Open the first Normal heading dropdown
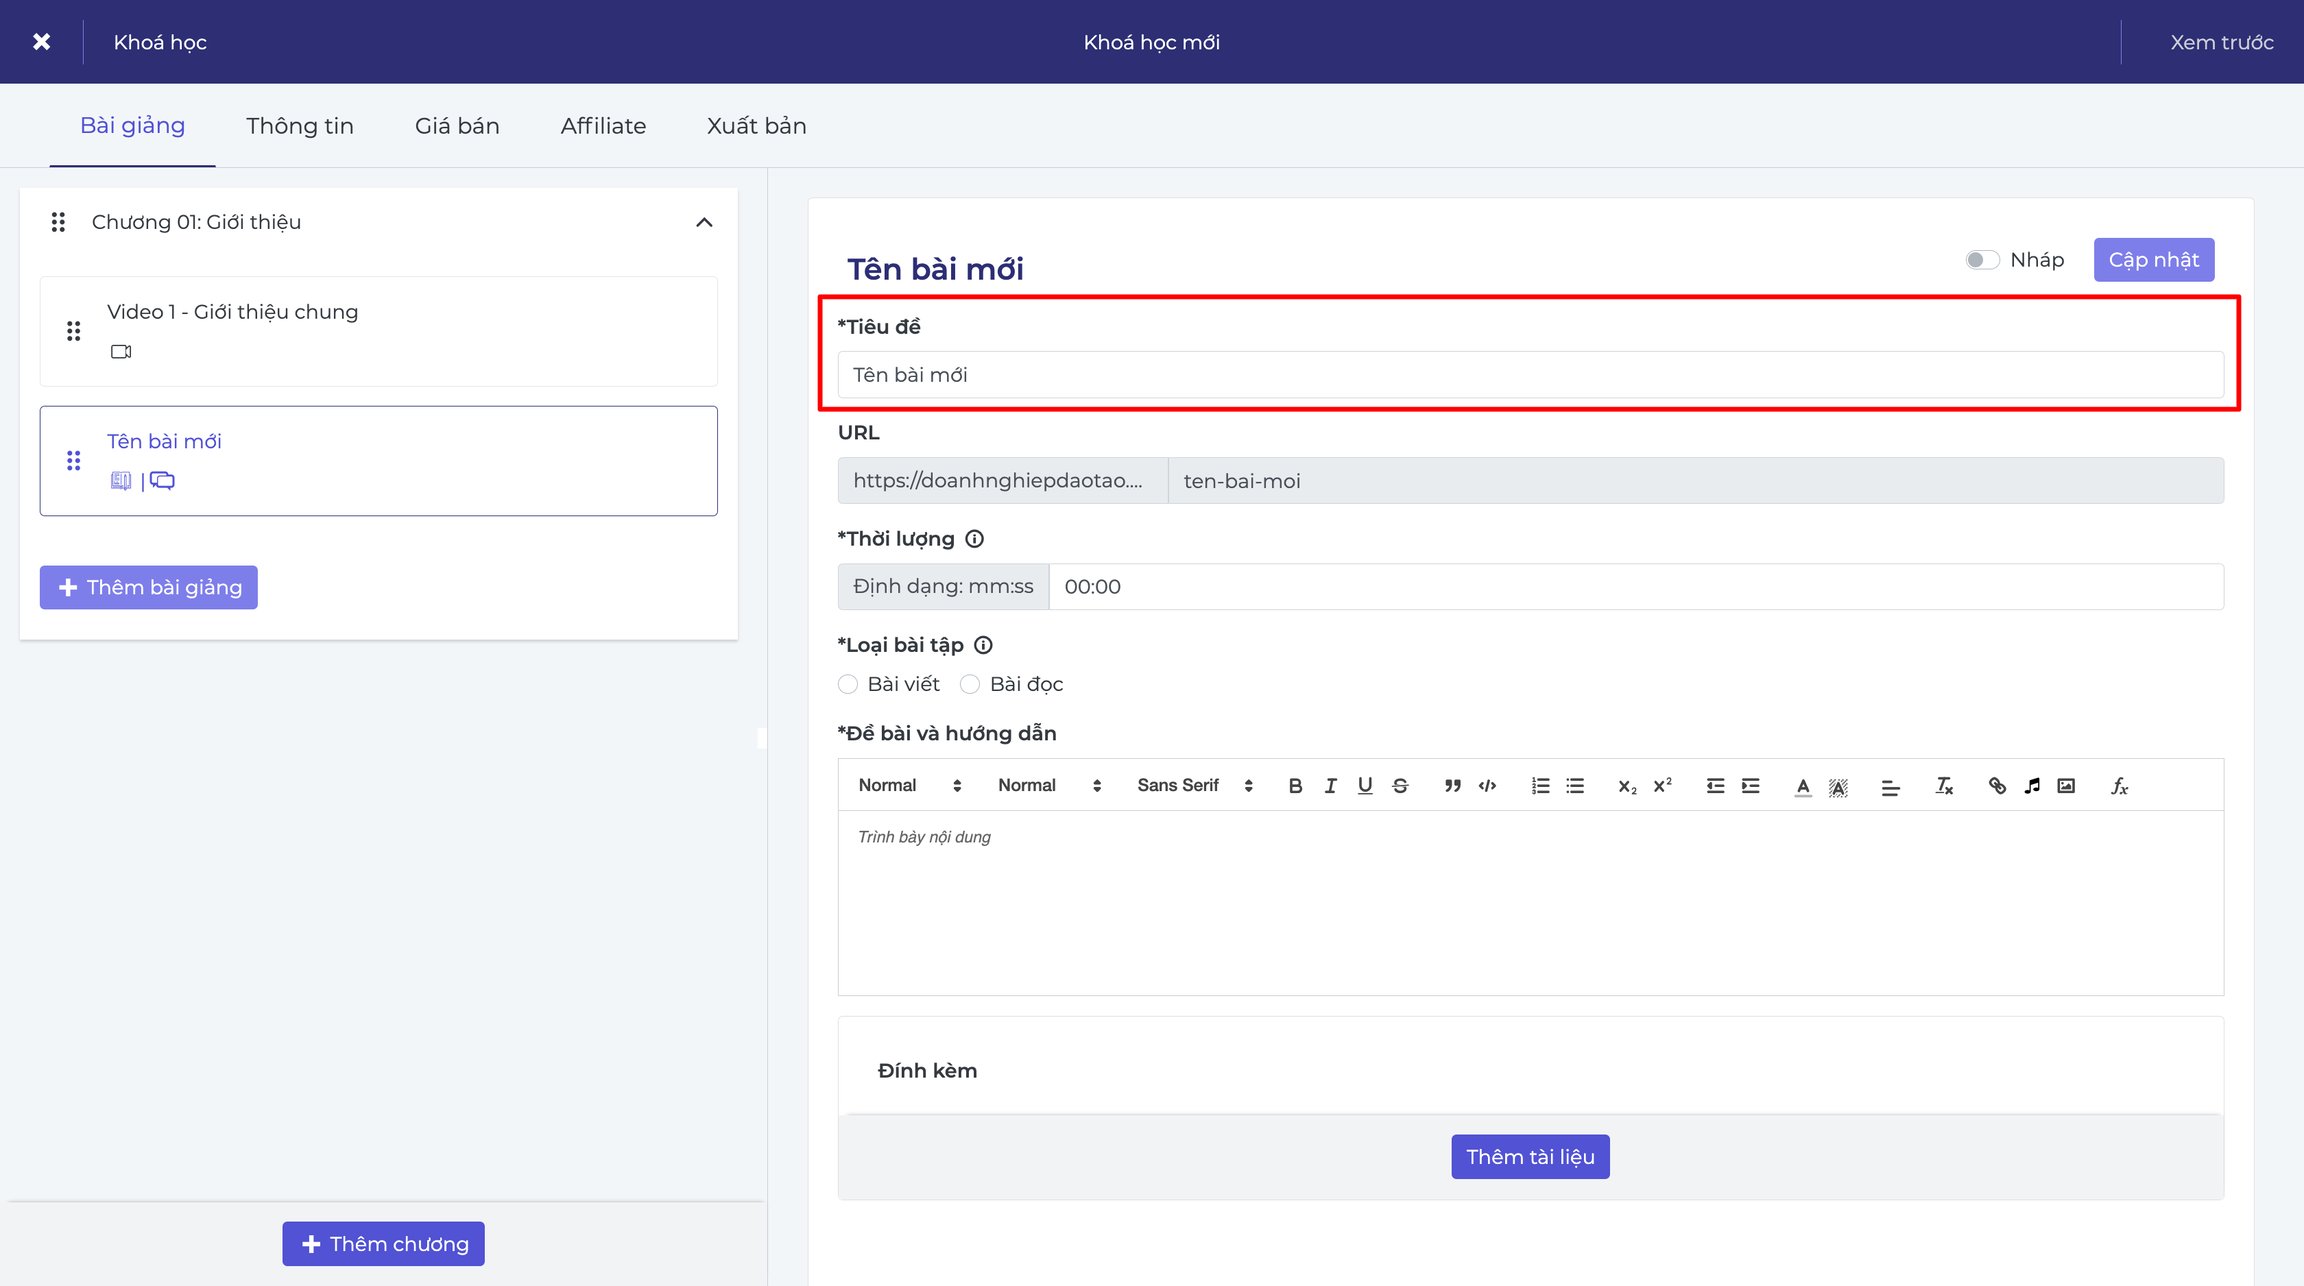Image resolution: width=2304 pixels, height=1286 pixels. [910, 786]
